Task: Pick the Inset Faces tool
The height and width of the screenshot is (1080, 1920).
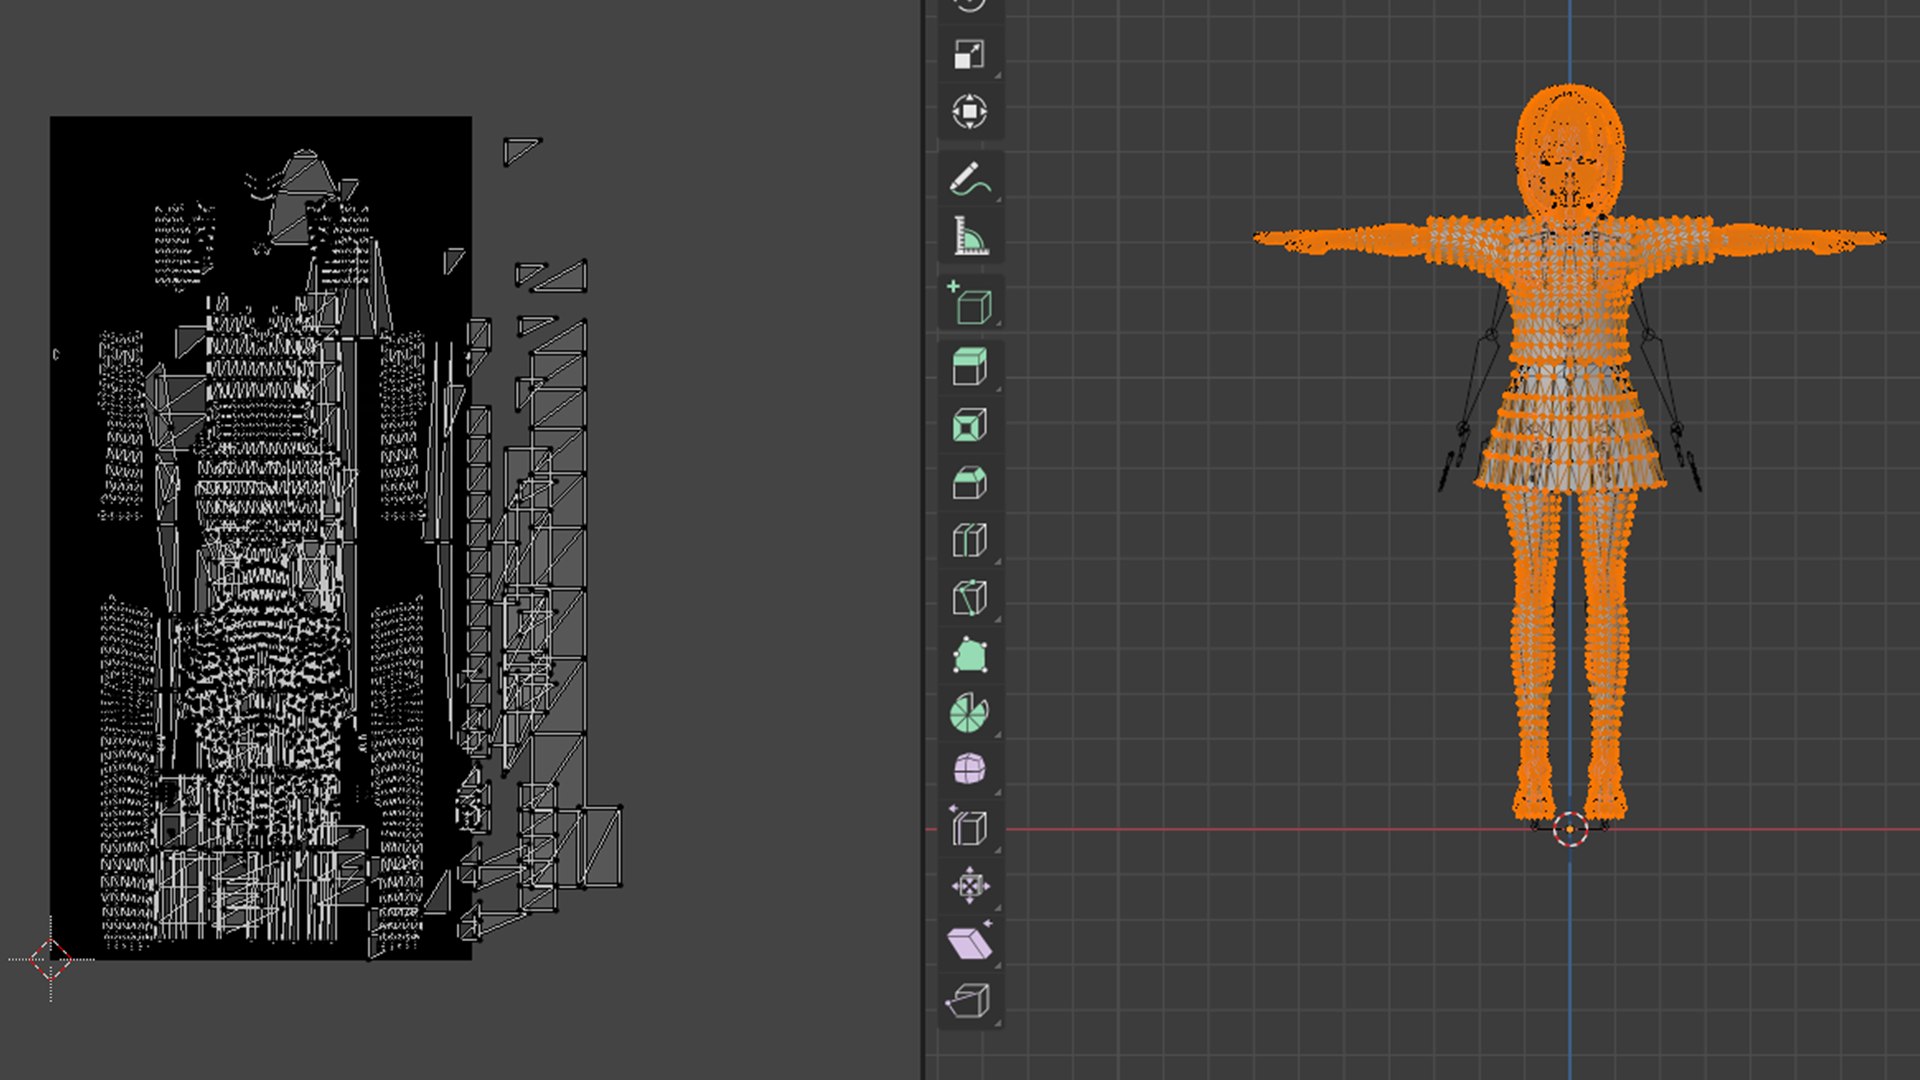Action: coord(969,426)
